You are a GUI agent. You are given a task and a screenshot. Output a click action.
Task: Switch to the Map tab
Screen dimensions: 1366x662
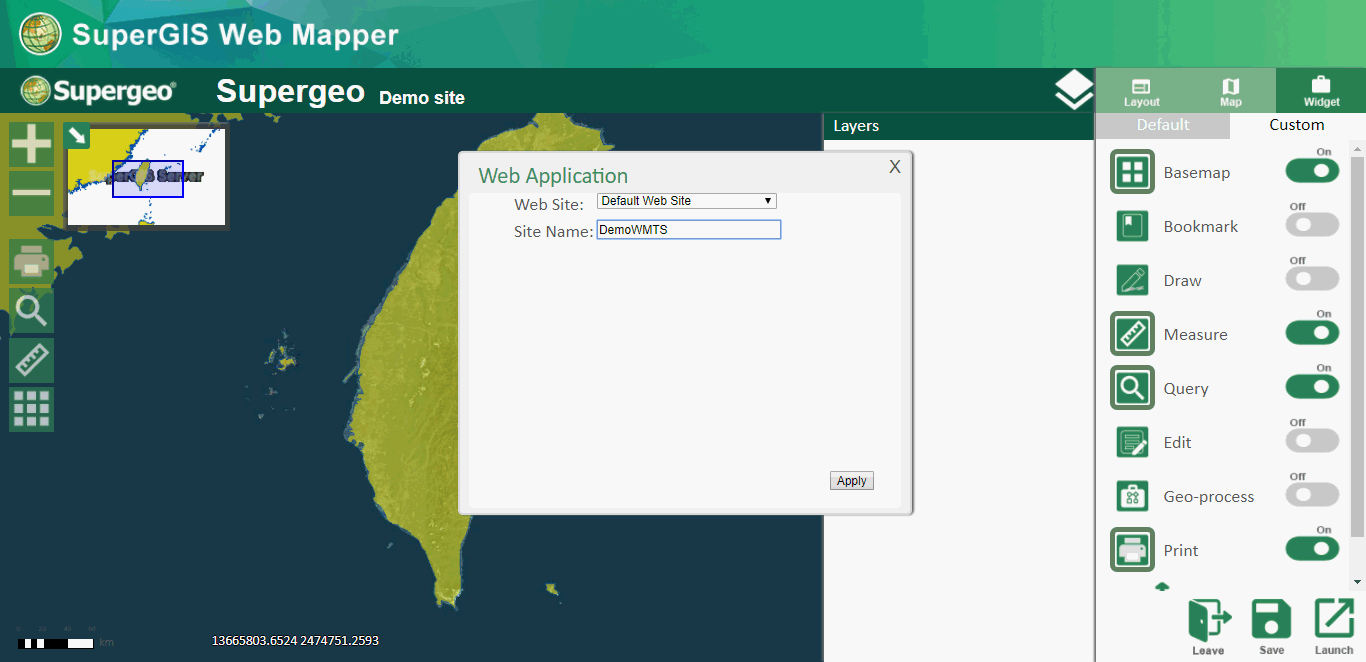pyautogui.click(x=1231, y=91)
